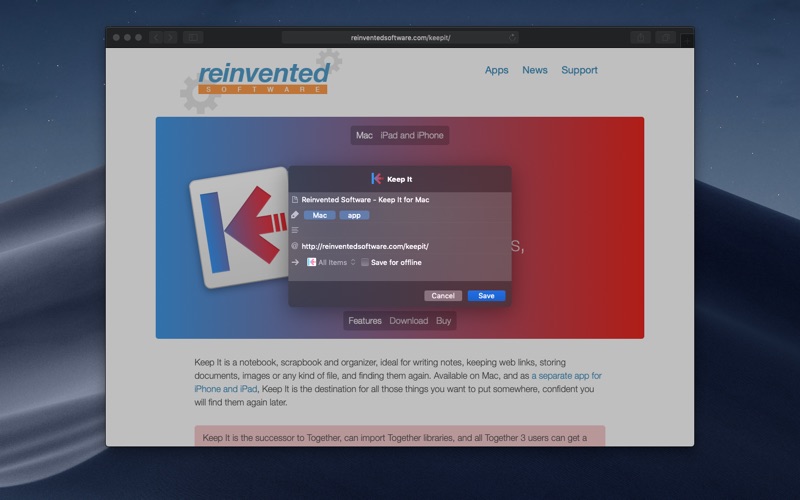
Task: Switch to the Mac tab
Action: (364, 135)
